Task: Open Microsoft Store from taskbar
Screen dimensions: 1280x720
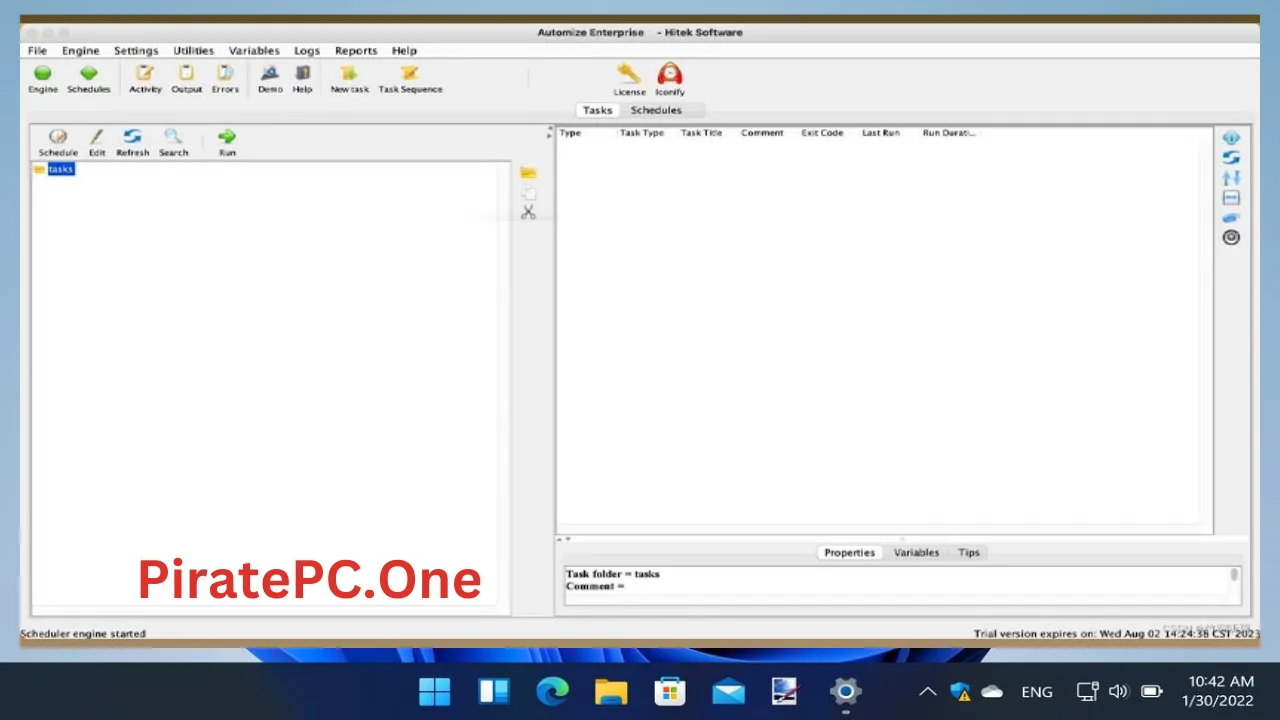Action: pos(669,691)
